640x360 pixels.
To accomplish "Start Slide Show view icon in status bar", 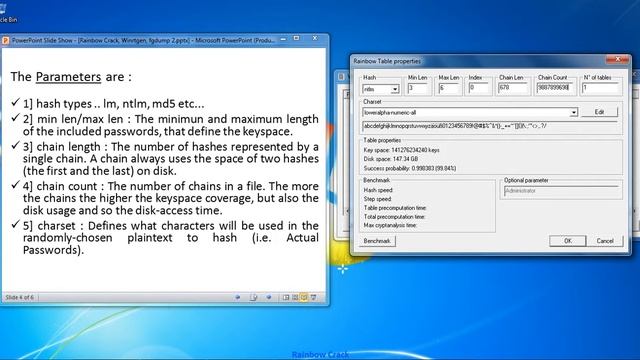I will pyautogui.click(x=313, y=297).
